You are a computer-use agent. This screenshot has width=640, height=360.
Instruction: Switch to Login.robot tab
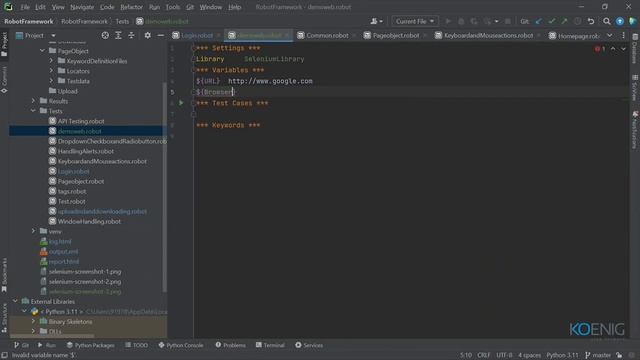(197, 36)
